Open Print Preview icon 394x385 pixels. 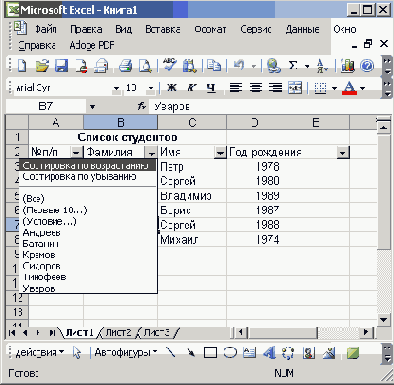145,65
